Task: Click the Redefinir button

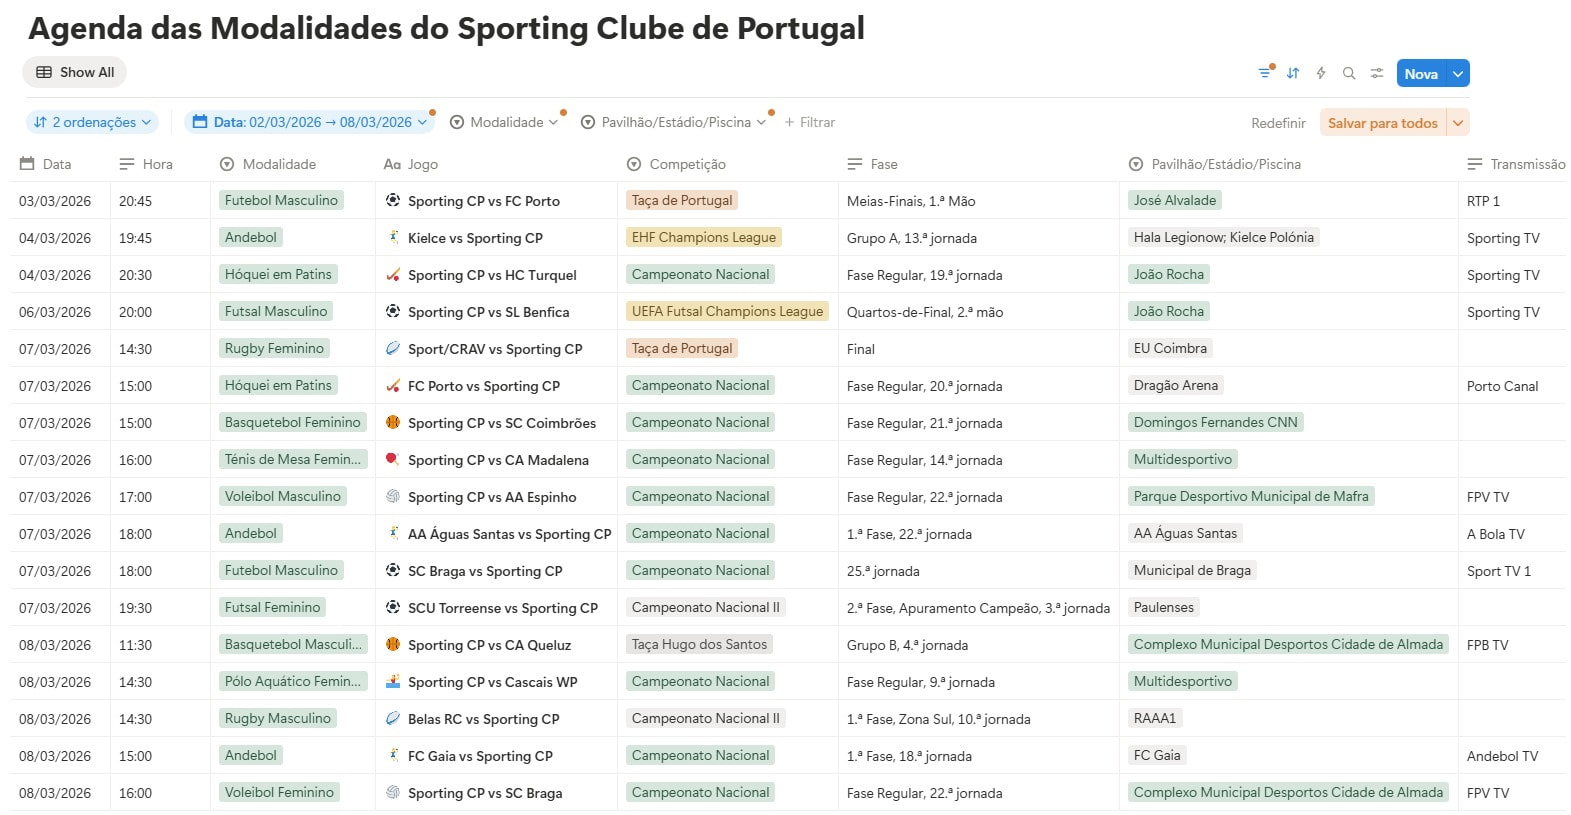Action: point(1278,123)
